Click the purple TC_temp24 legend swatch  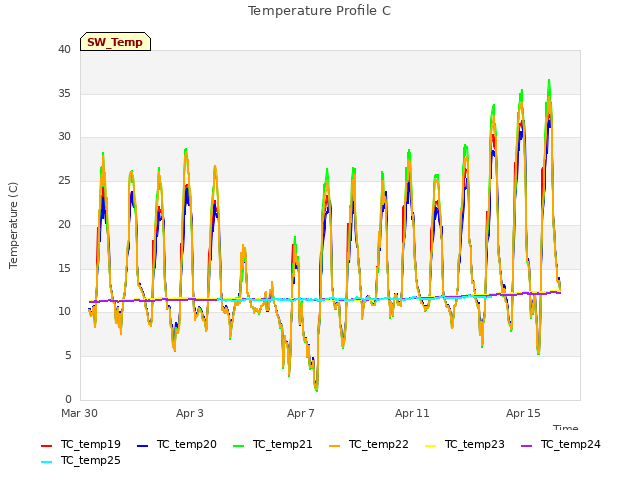[x=527, y=446]
